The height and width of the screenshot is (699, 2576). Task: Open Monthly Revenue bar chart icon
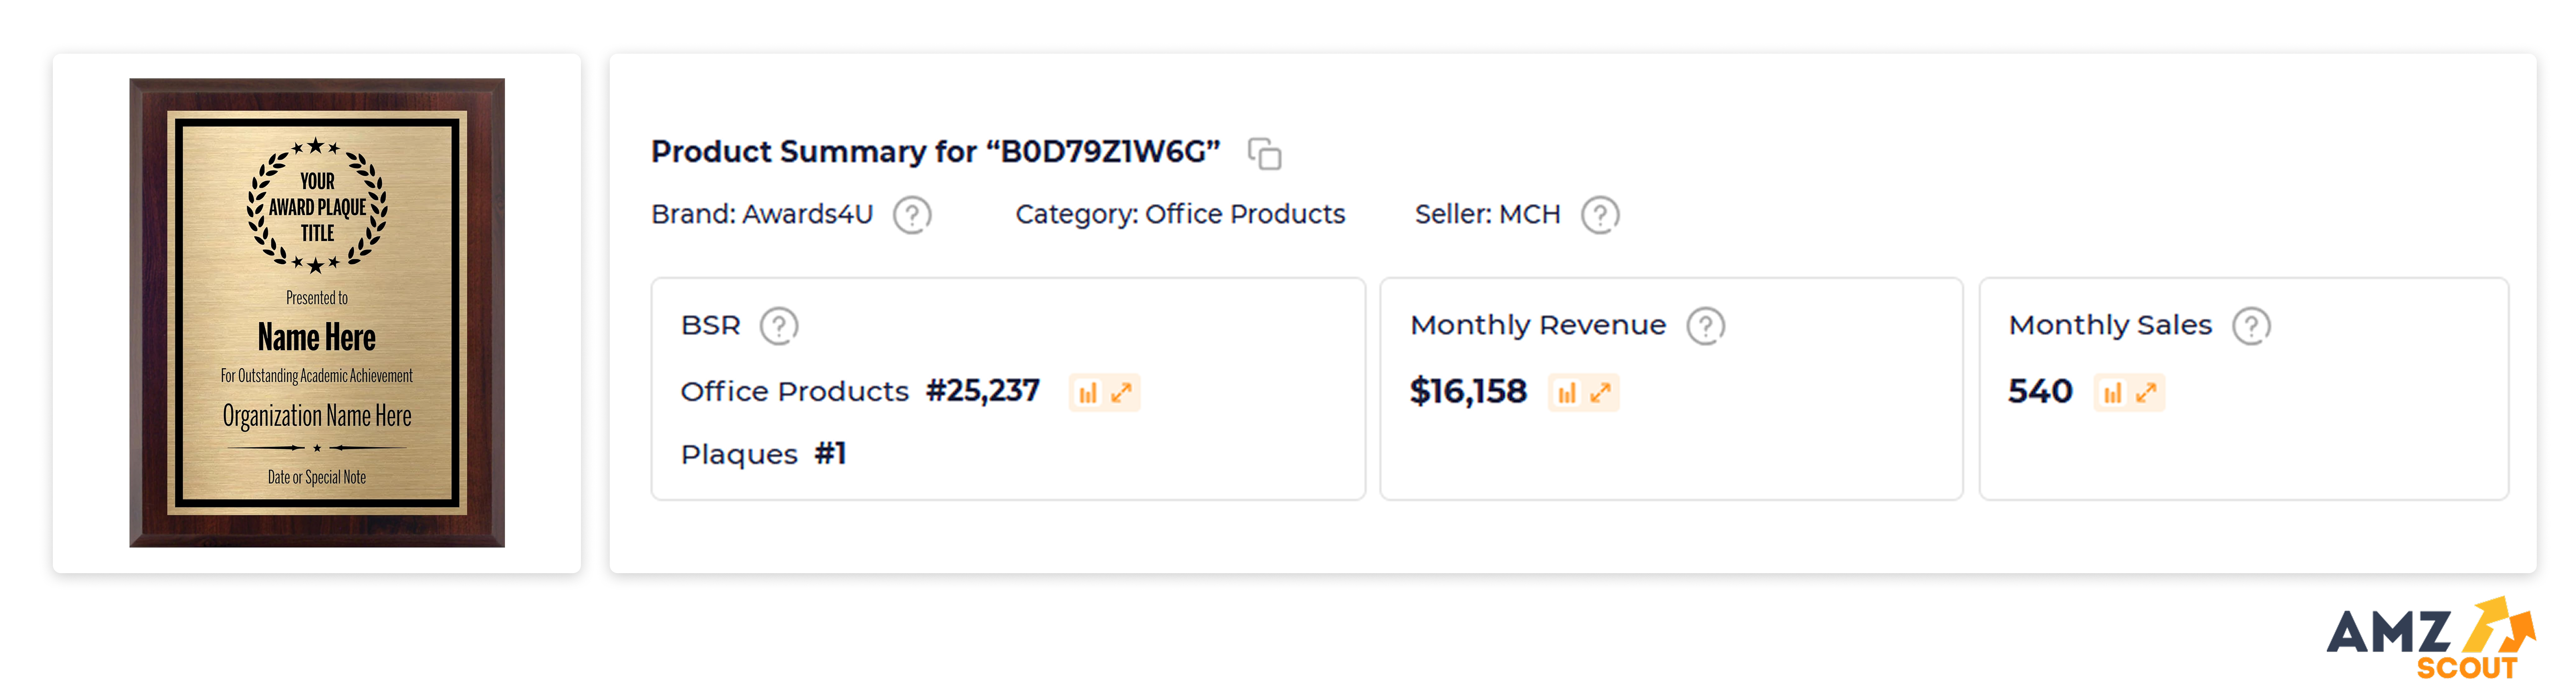tap(1567, 393)
